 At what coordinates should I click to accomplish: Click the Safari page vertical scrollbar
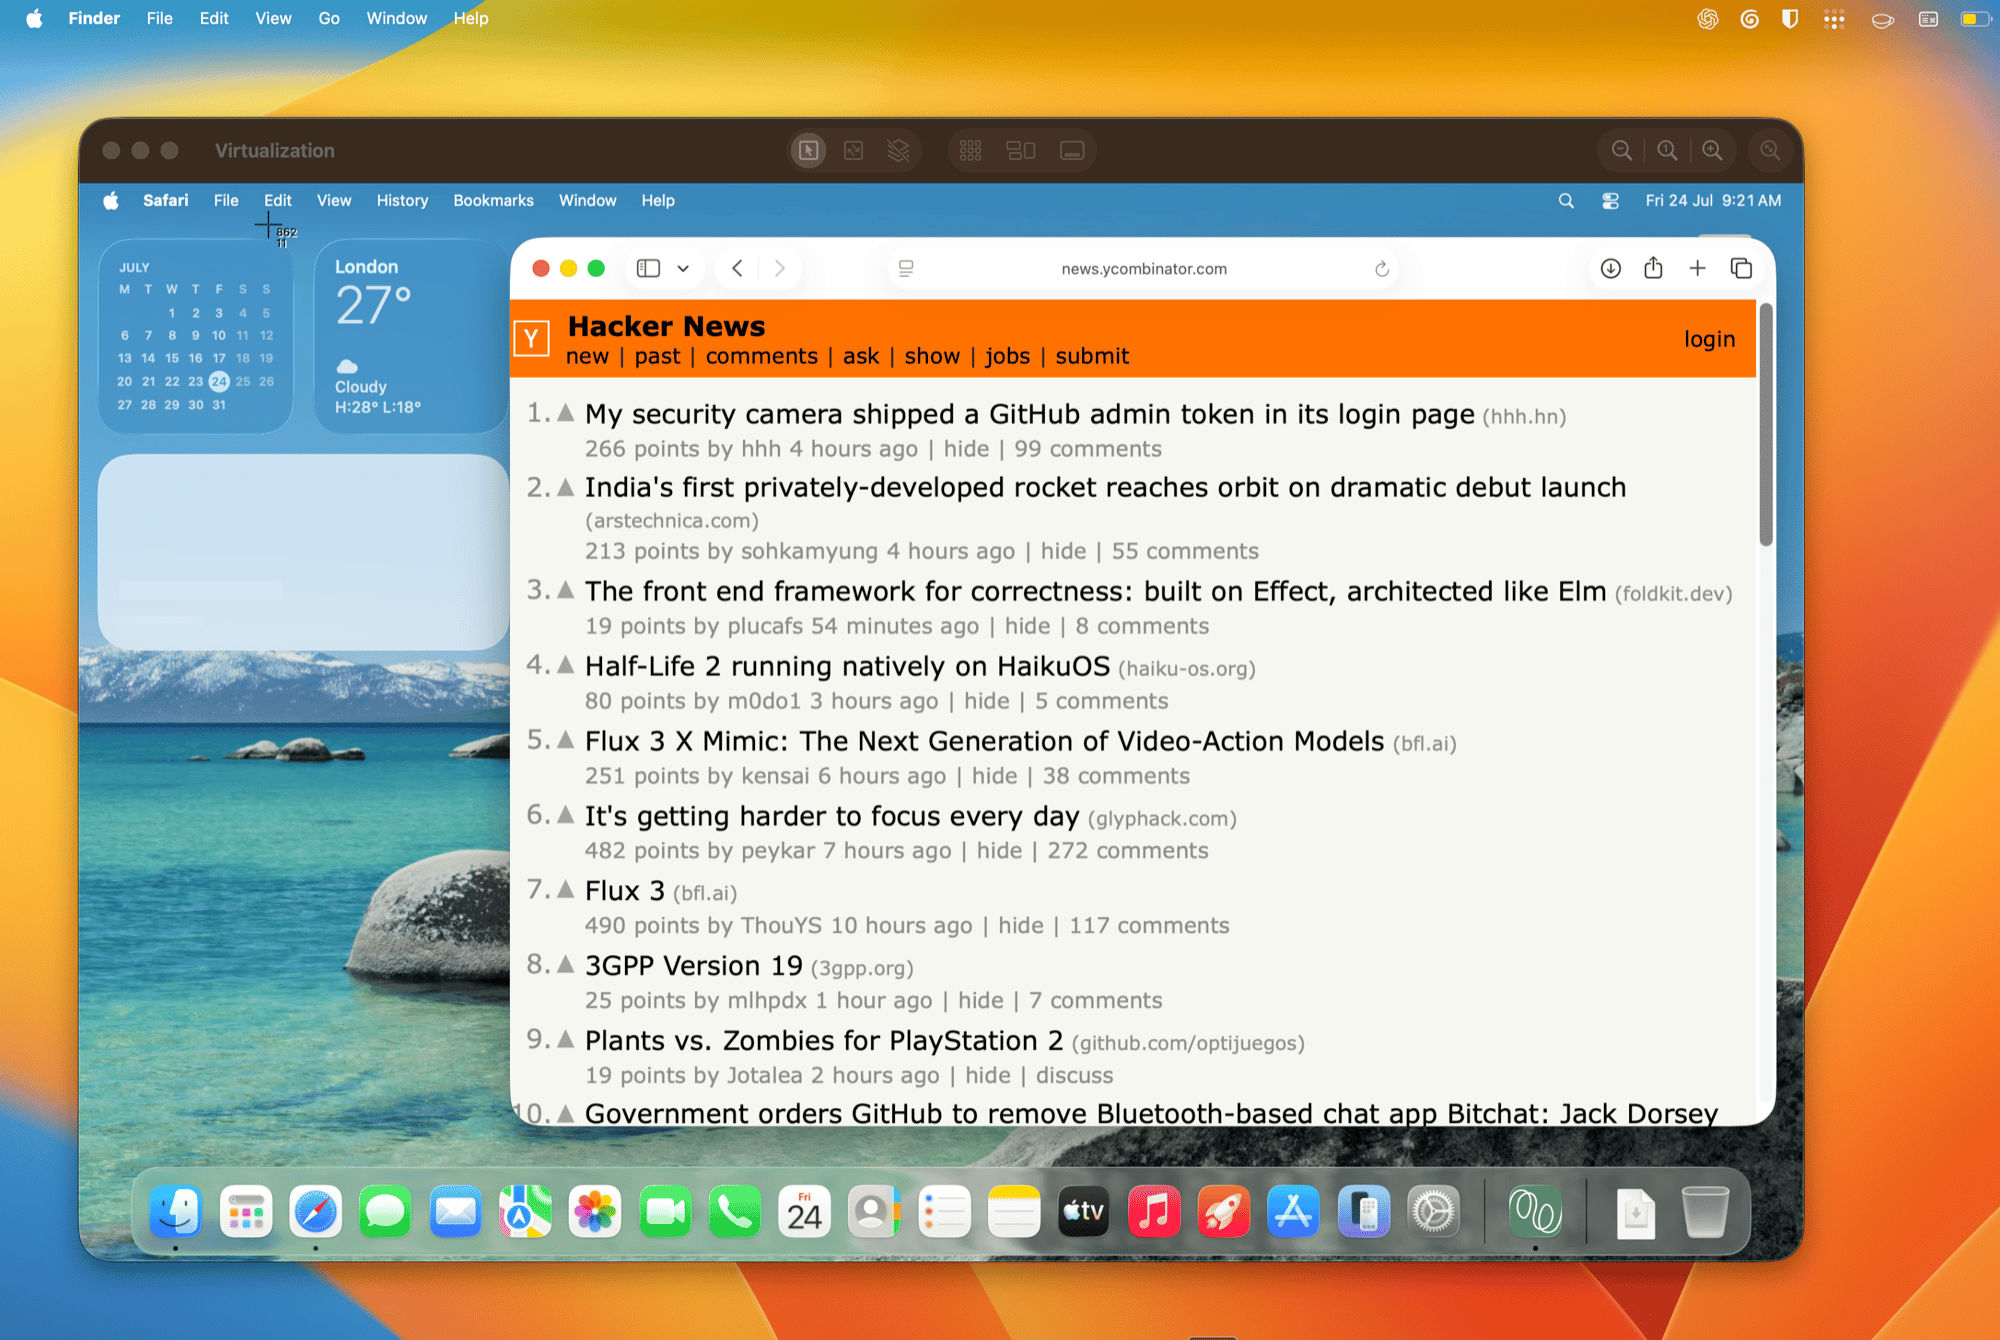tap(1766, 425)
